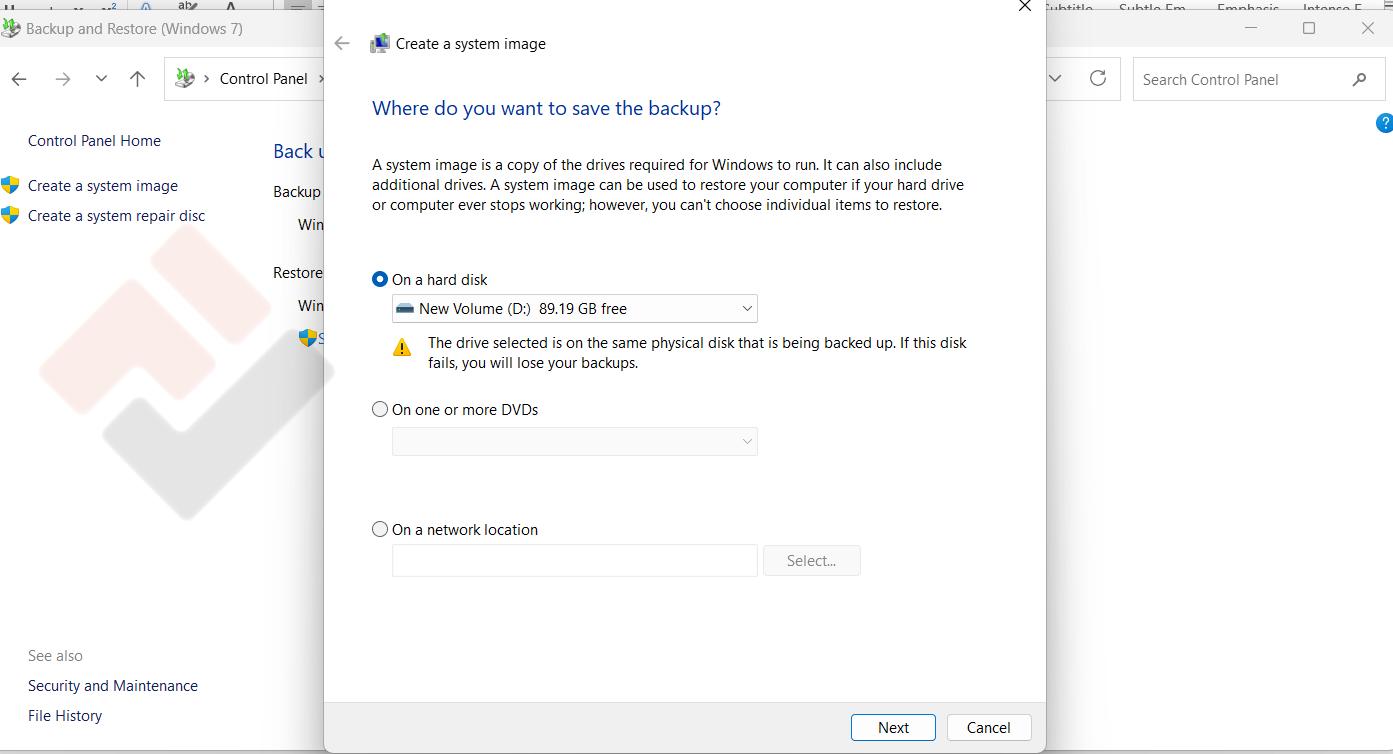The height and width of the screenshot is (754, 1393).
Task: Select the On a hard disk option
Action: coord(380,280)
